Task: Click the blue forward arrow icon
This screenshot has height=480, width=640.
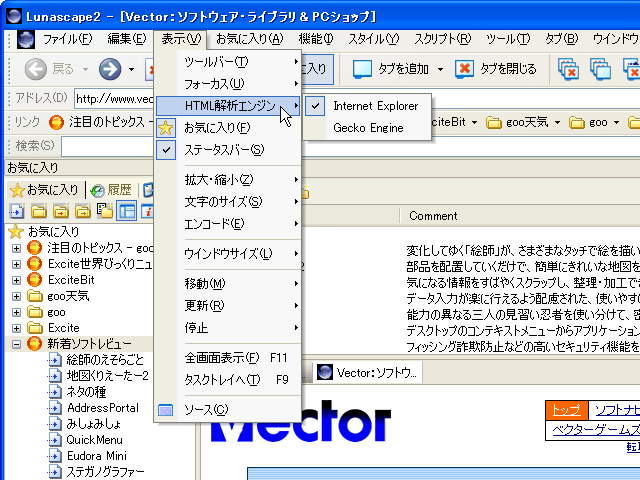Action: pyautogui.click(x=110, y=69)
